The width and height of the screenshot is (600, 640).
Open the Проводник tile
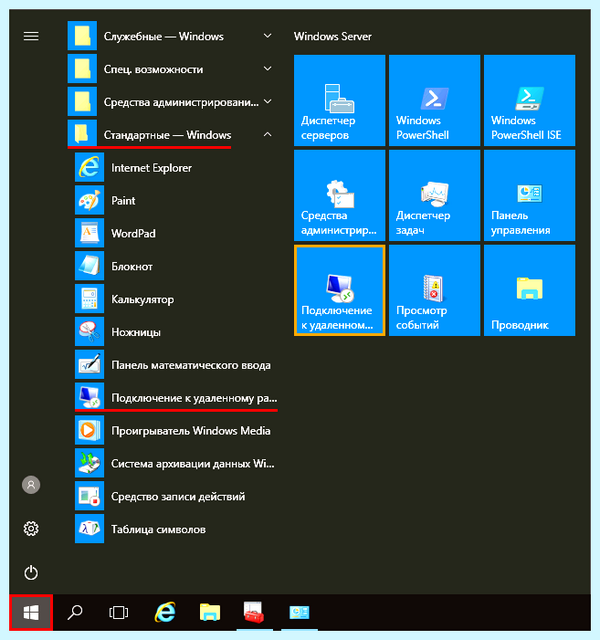[x=530, y=291]
